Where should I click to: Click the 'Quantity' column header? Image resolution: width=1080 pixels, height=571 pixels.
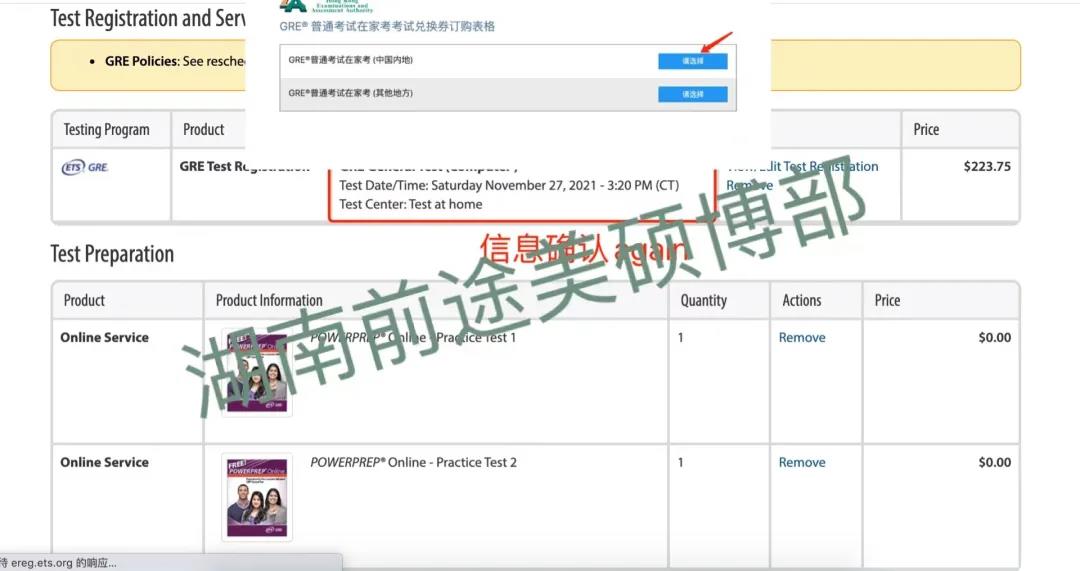coord(703,300)
